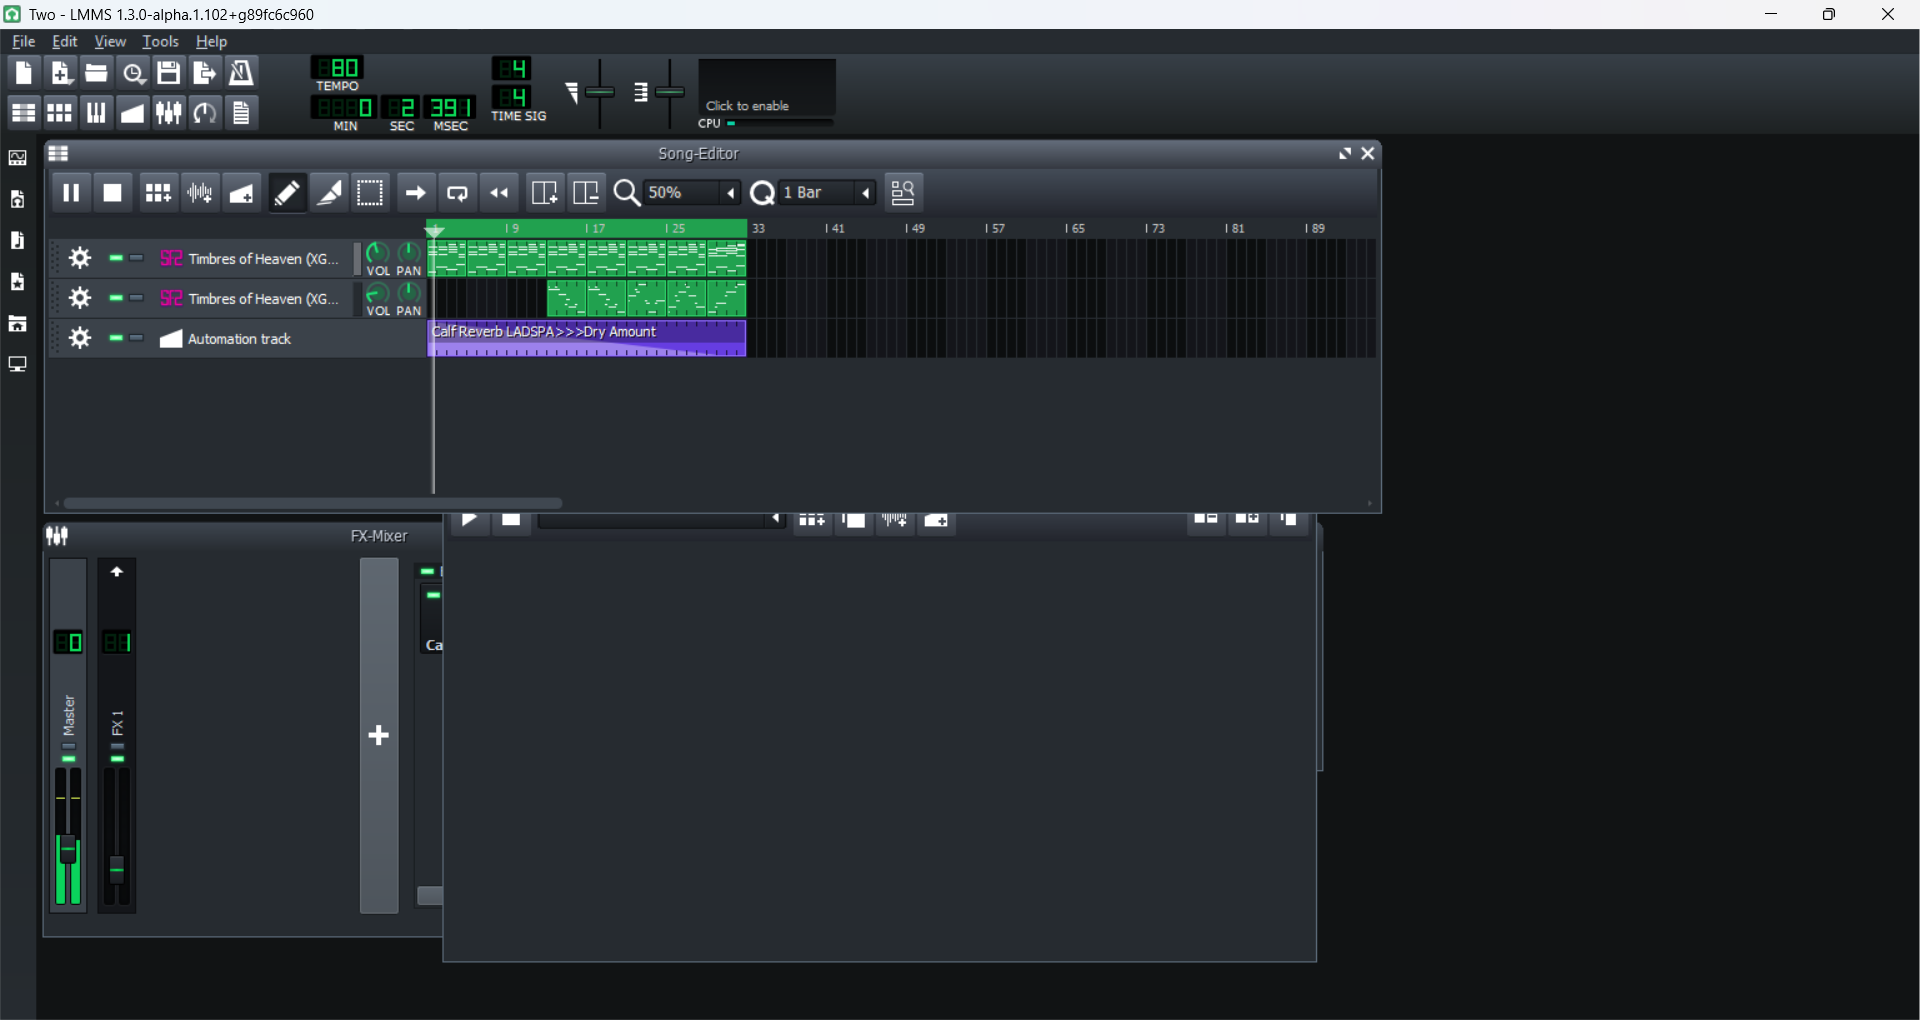Choose behaviour-at-stop option in Song-Editor

tap(500, 193)
